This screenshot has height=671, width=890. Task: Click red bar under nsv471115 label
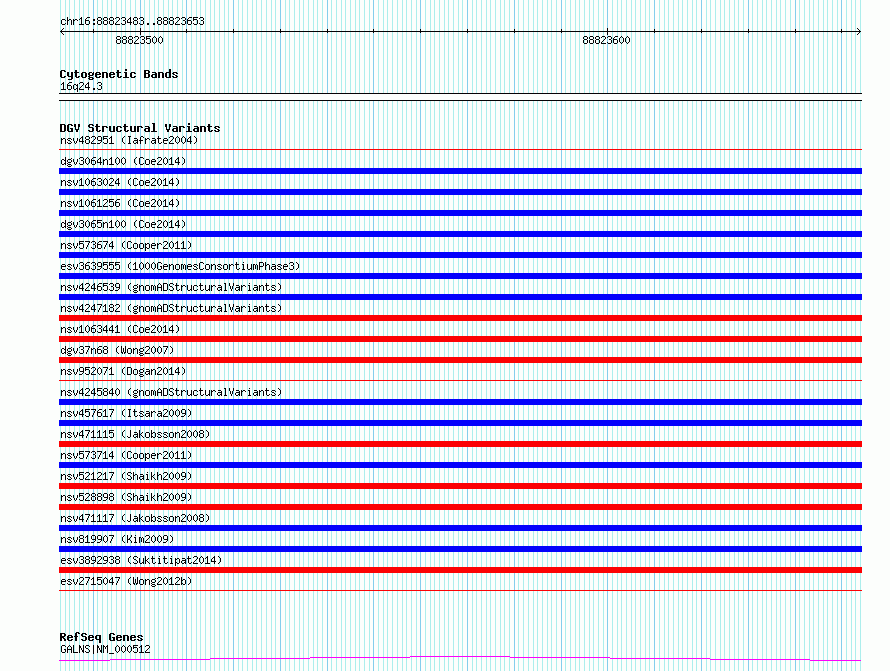coord(460,444)
